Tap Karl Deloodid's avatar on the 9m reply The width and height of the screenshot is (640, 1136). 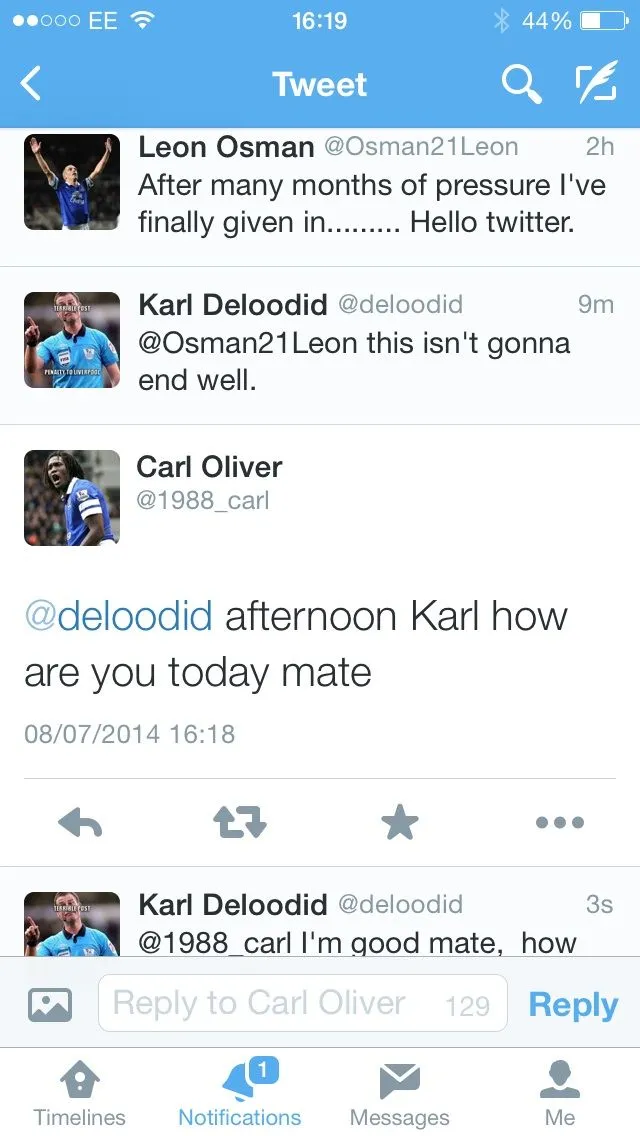[72, 340]
